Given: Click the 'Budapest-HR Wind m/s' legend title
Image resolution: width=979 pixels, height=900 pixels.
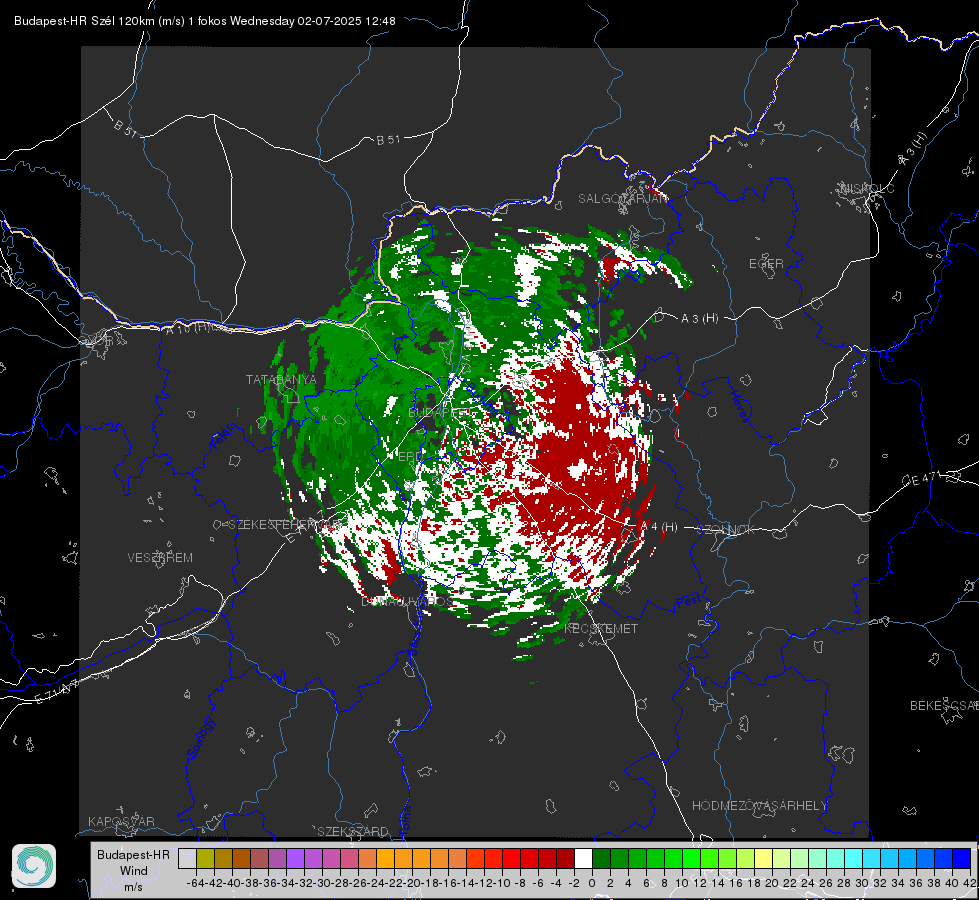Looking at the screenshot, I should click(133, 871).
